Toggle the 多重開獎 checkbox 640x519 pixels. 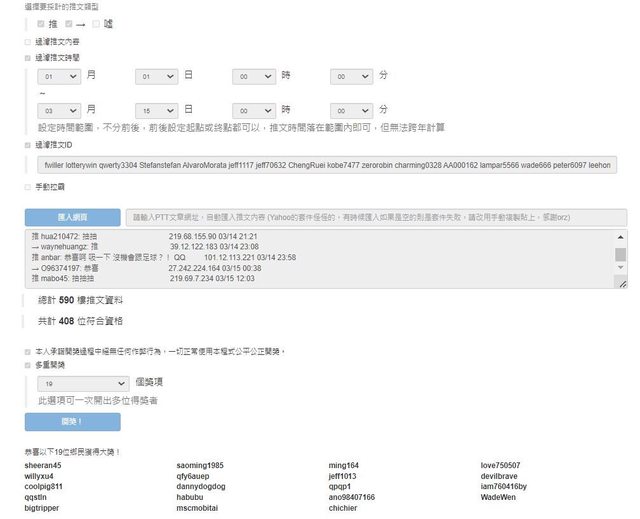pos(28,366)
